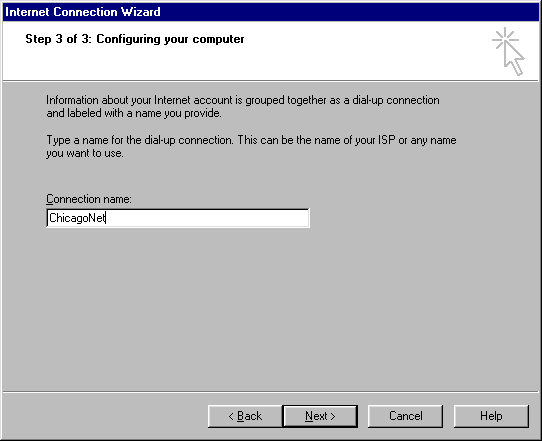Proceed with the Next button
The width and height of the screenshot is (542, 441).
click(x=320, y=416)
